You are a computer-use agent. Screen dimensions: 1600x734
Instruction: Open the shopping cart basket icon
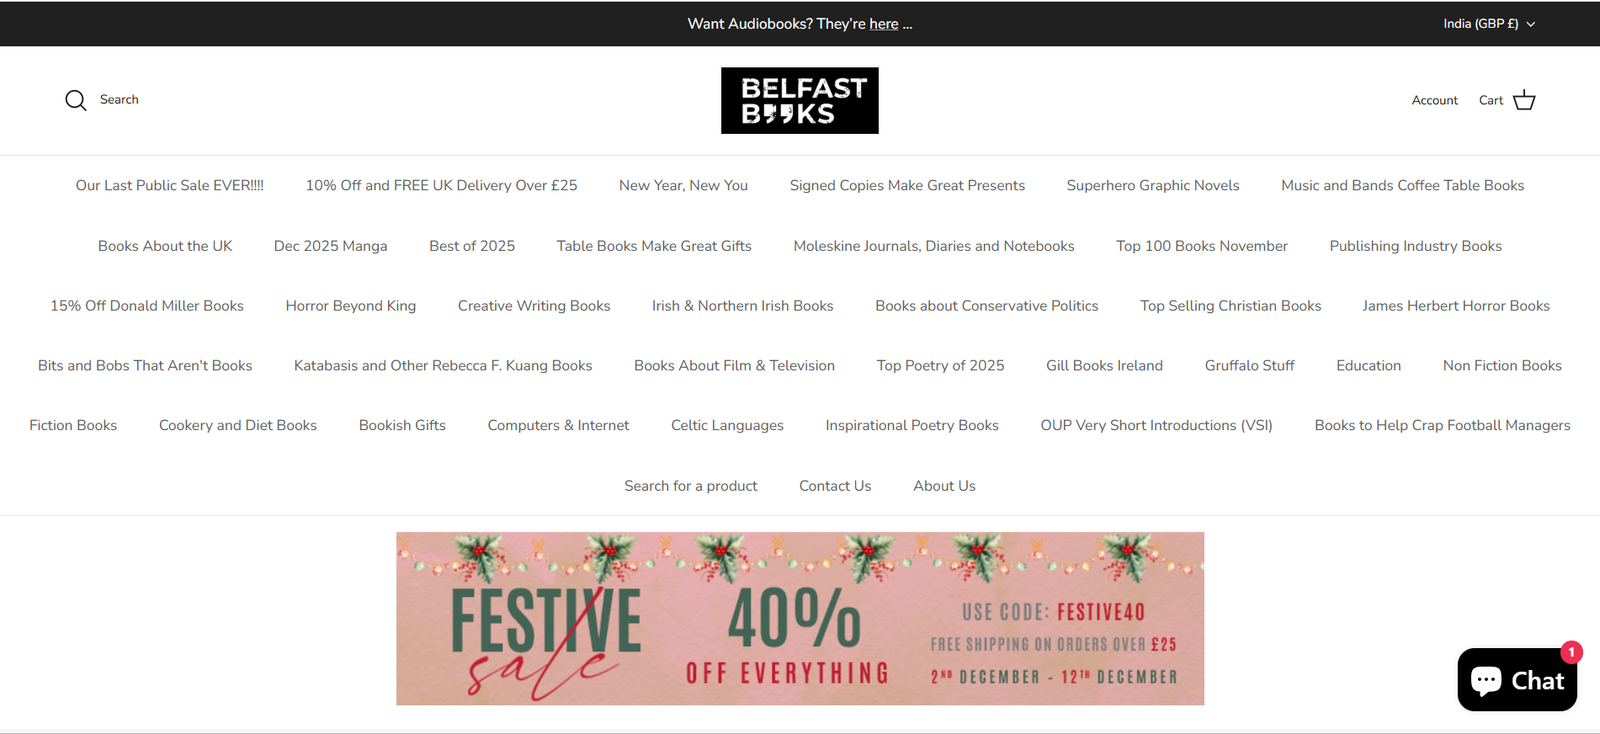tap(1524, 100)
